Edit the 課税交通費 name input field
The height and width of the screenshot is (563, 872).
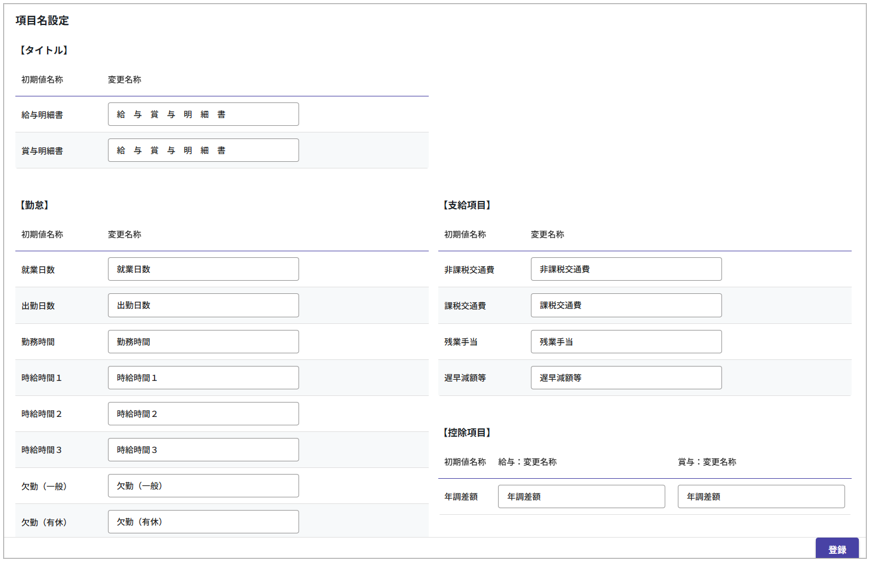click(626, 305)
